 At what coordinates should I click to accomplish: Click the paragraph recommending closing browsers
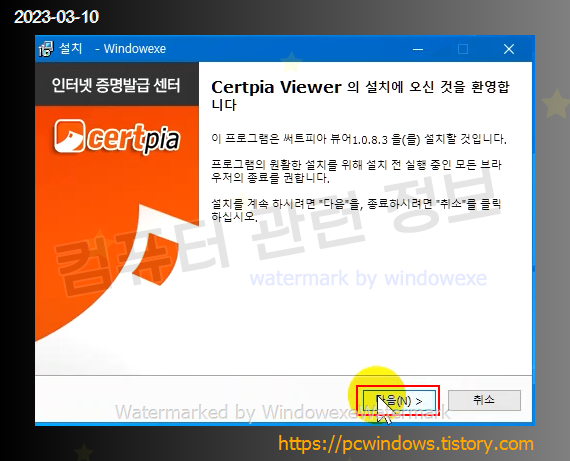click(x=356, y=171)
